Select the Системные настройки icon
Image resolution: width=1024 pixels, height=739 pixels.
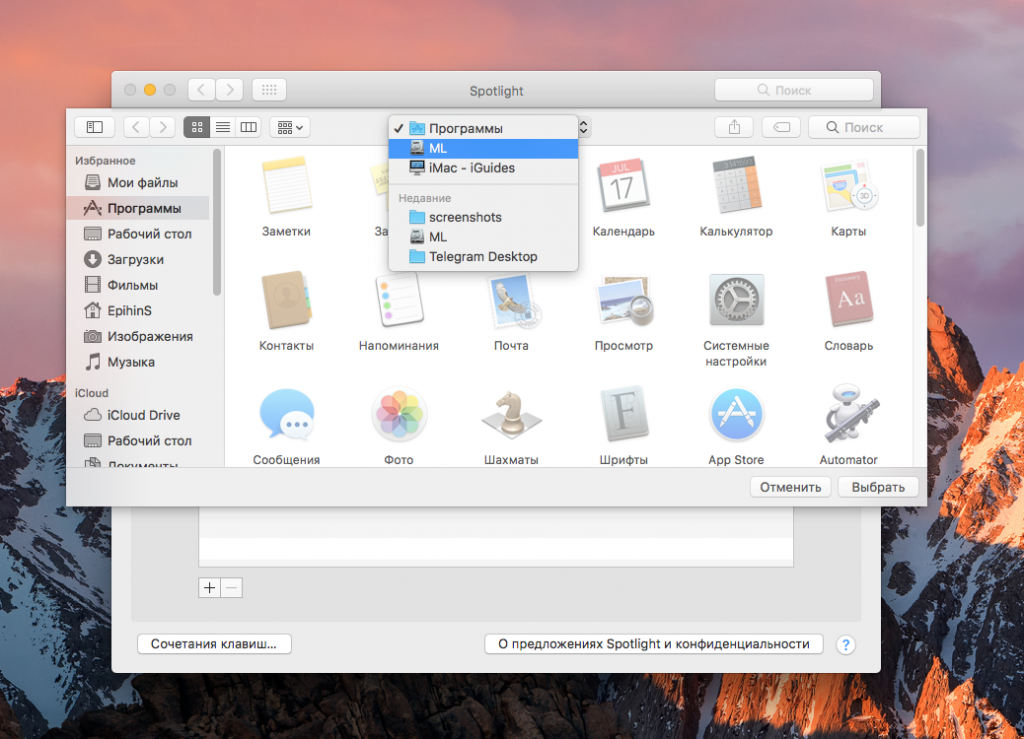[x=736, y=300]
